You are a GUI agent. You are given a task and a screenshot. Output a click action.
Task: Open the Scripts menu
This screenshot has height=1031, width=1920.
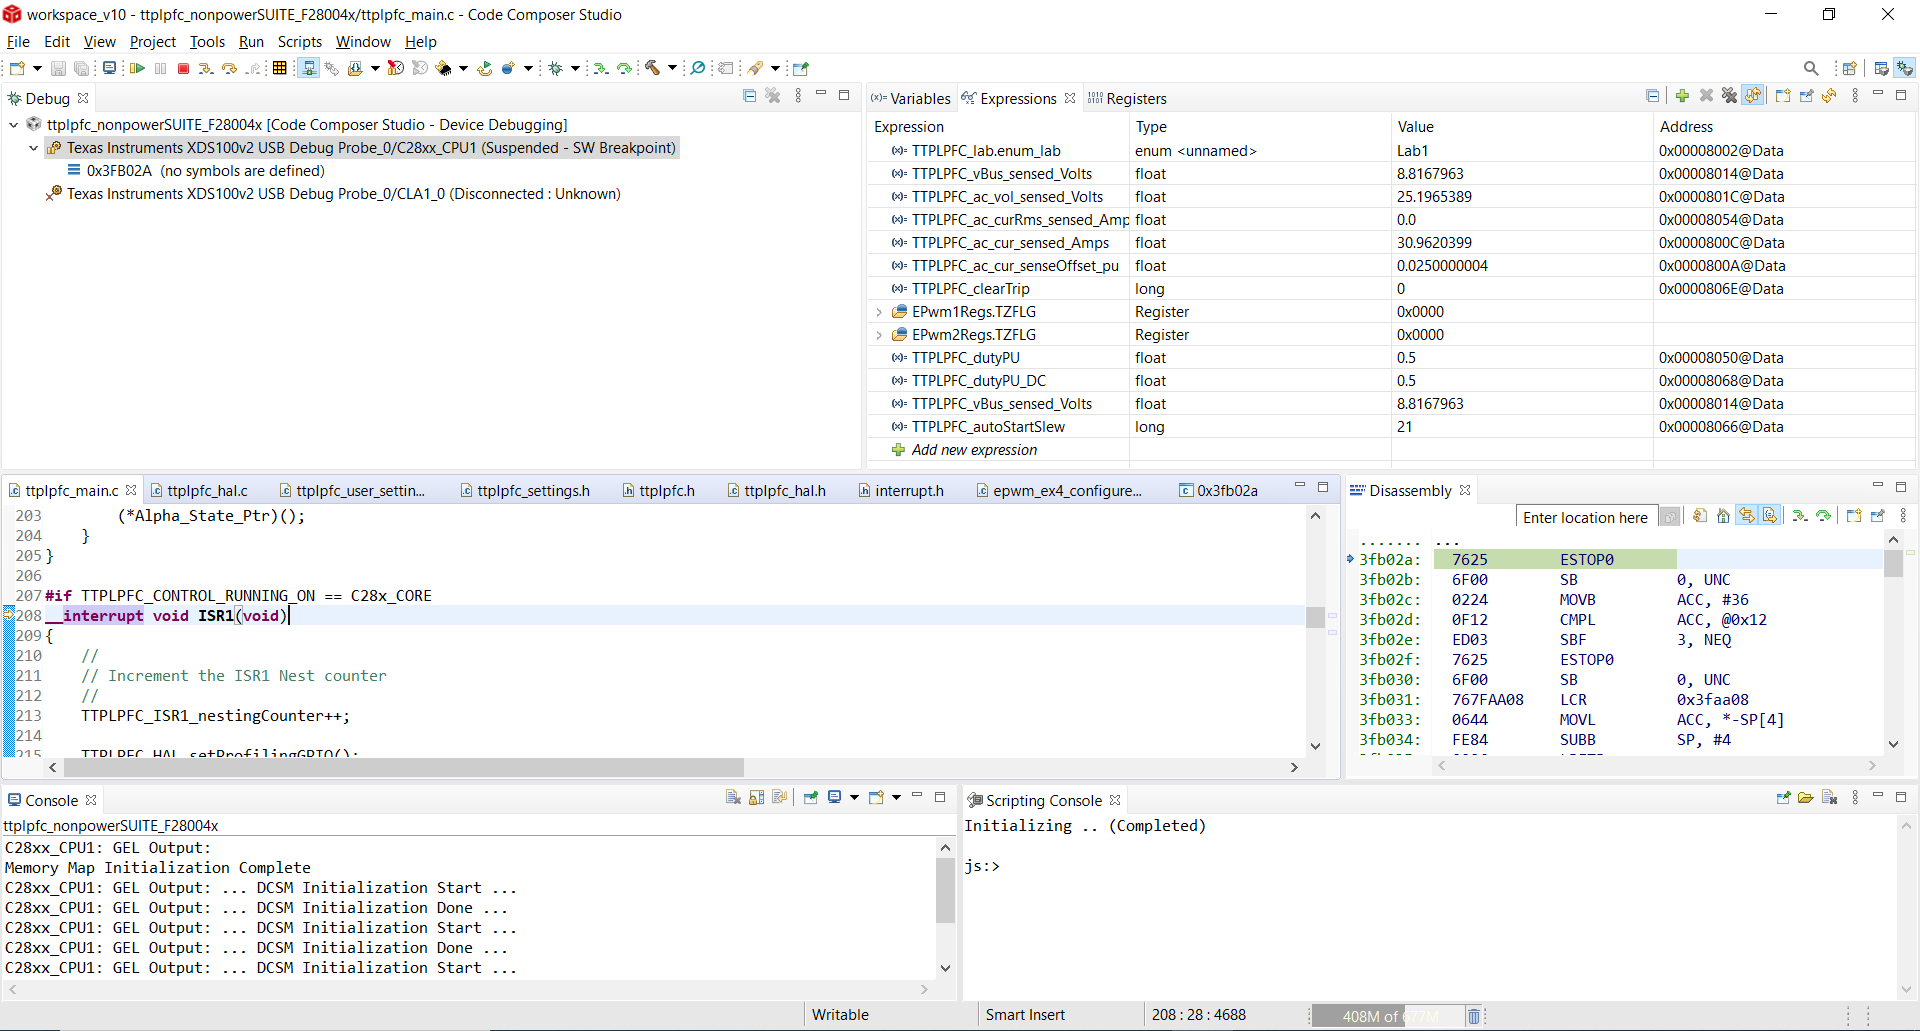click(299, 42)
